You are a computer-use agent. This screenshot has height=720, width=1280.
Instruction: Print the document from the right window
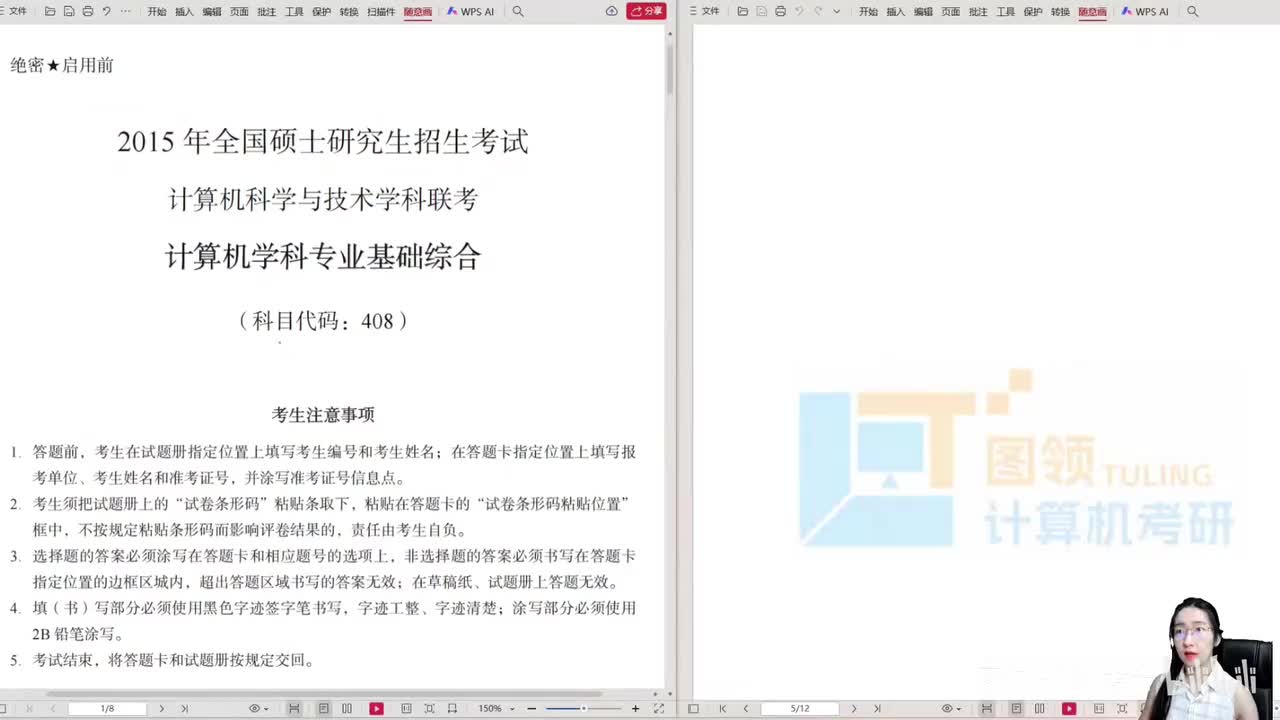pos(780,11)
